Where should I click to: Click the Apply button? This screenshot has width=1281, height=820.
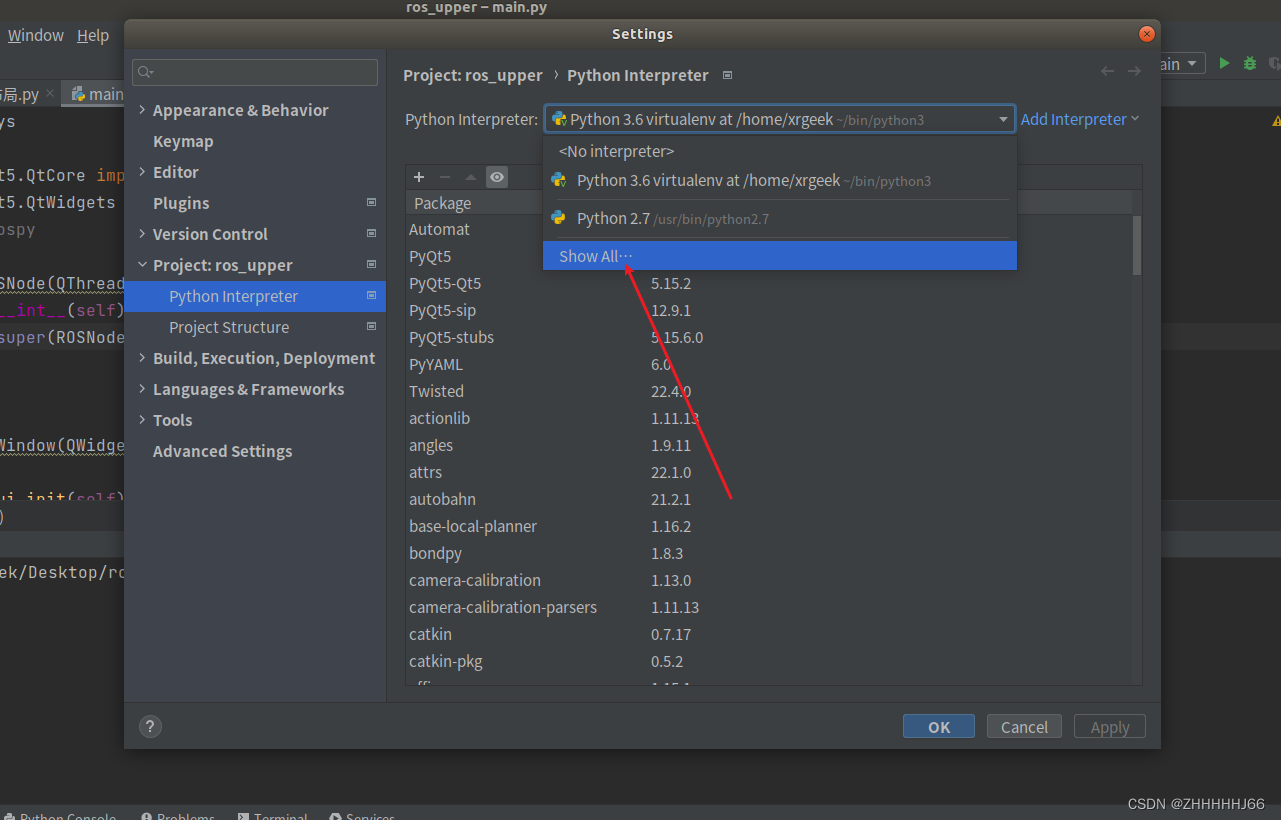(x=1110, y=727)
